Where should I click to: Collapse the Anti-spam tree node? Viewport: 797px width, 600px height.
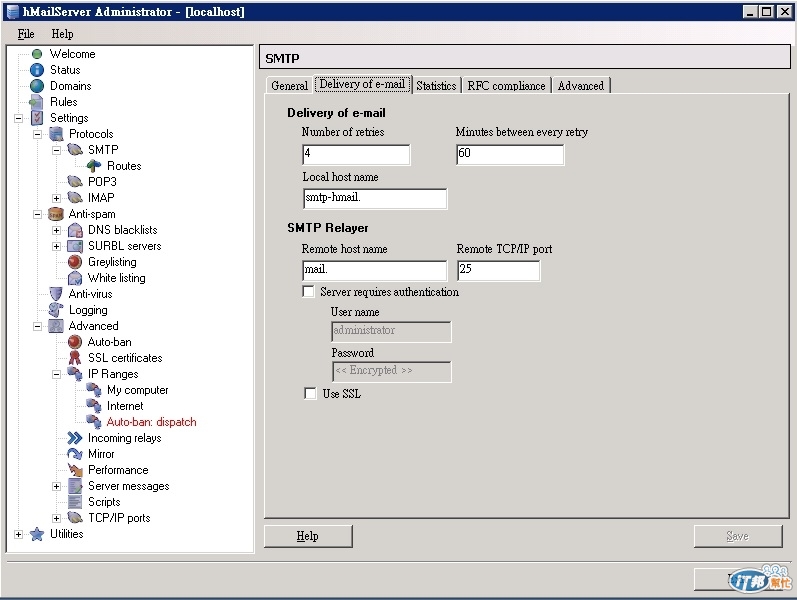[38, 215]
